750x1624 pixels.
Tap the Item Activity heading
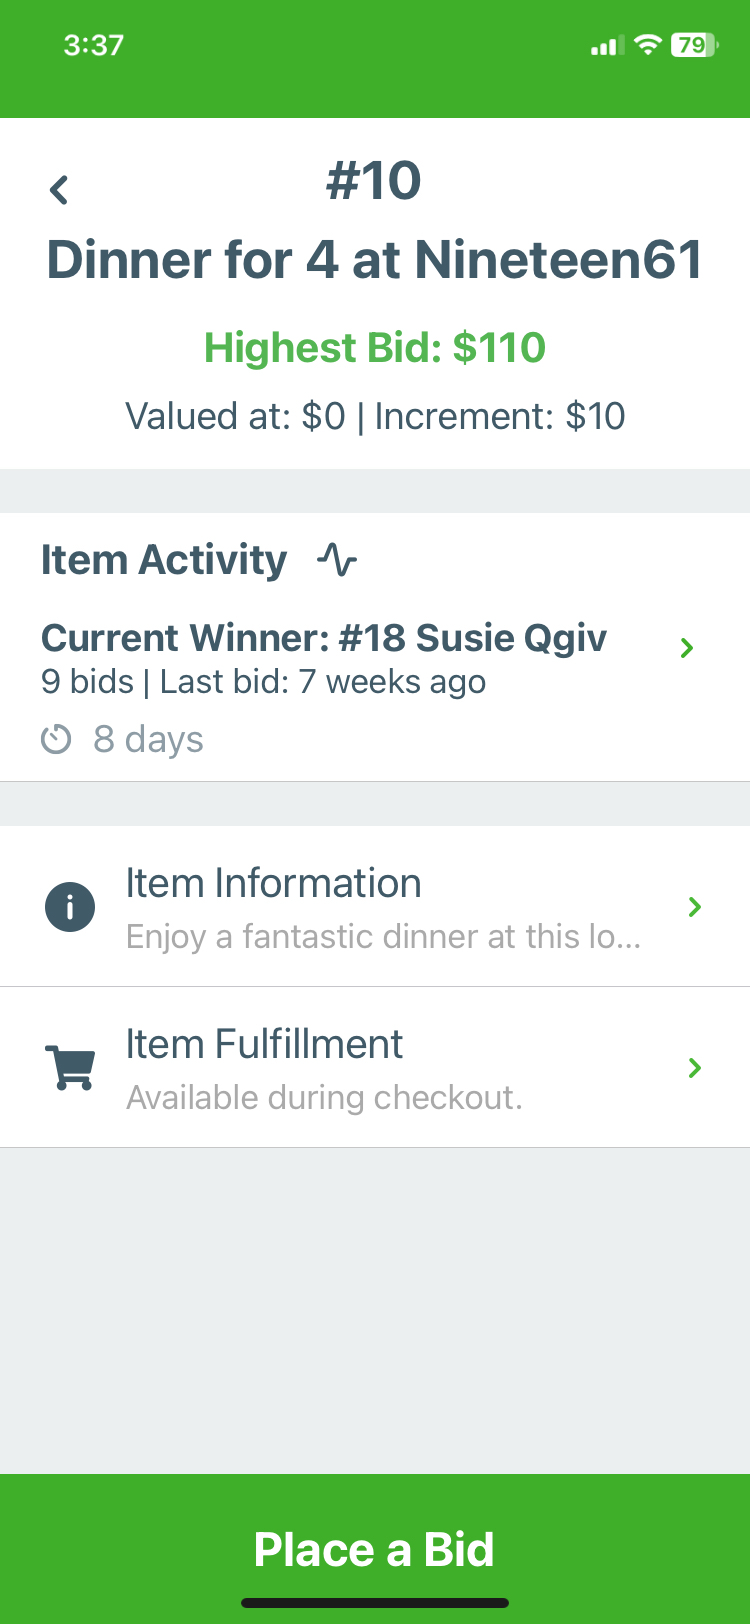pyautogui.click(x=164, y=560)
